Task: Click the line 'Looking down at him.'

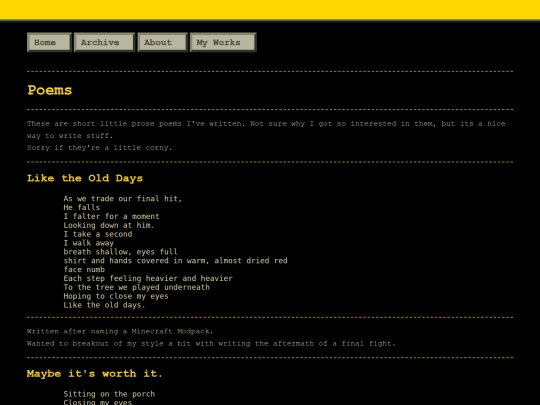Action: pyautogui.click(x=109, y=225)
